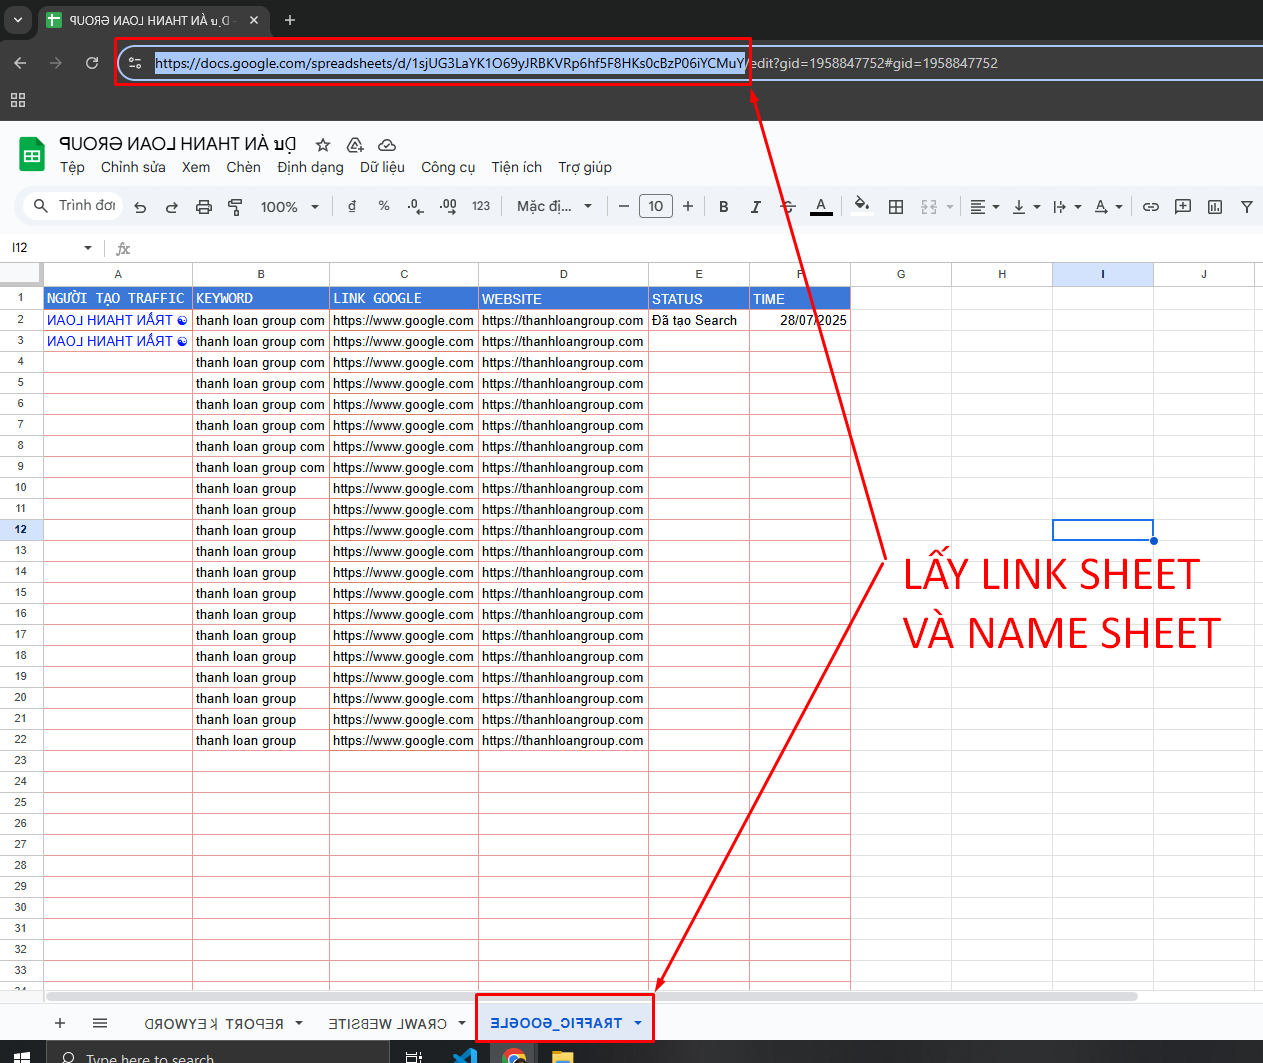
Task: Click the Windows Start button
Action: tap(22, 1056)
